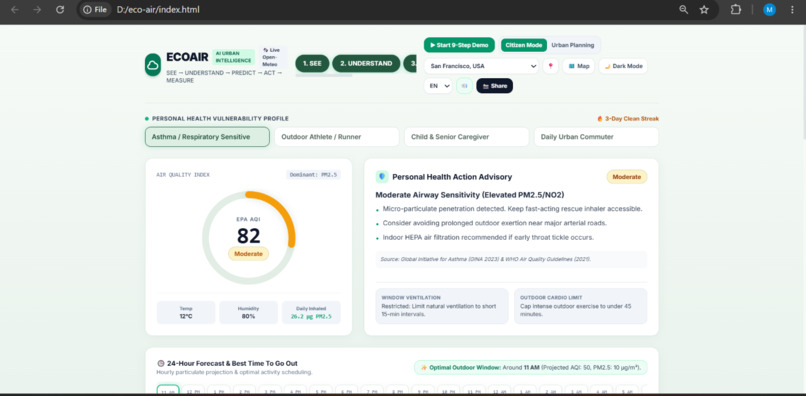806x396 pixels.
Task: Click the Window Ventilation card
Action: [x=442, y=306]
